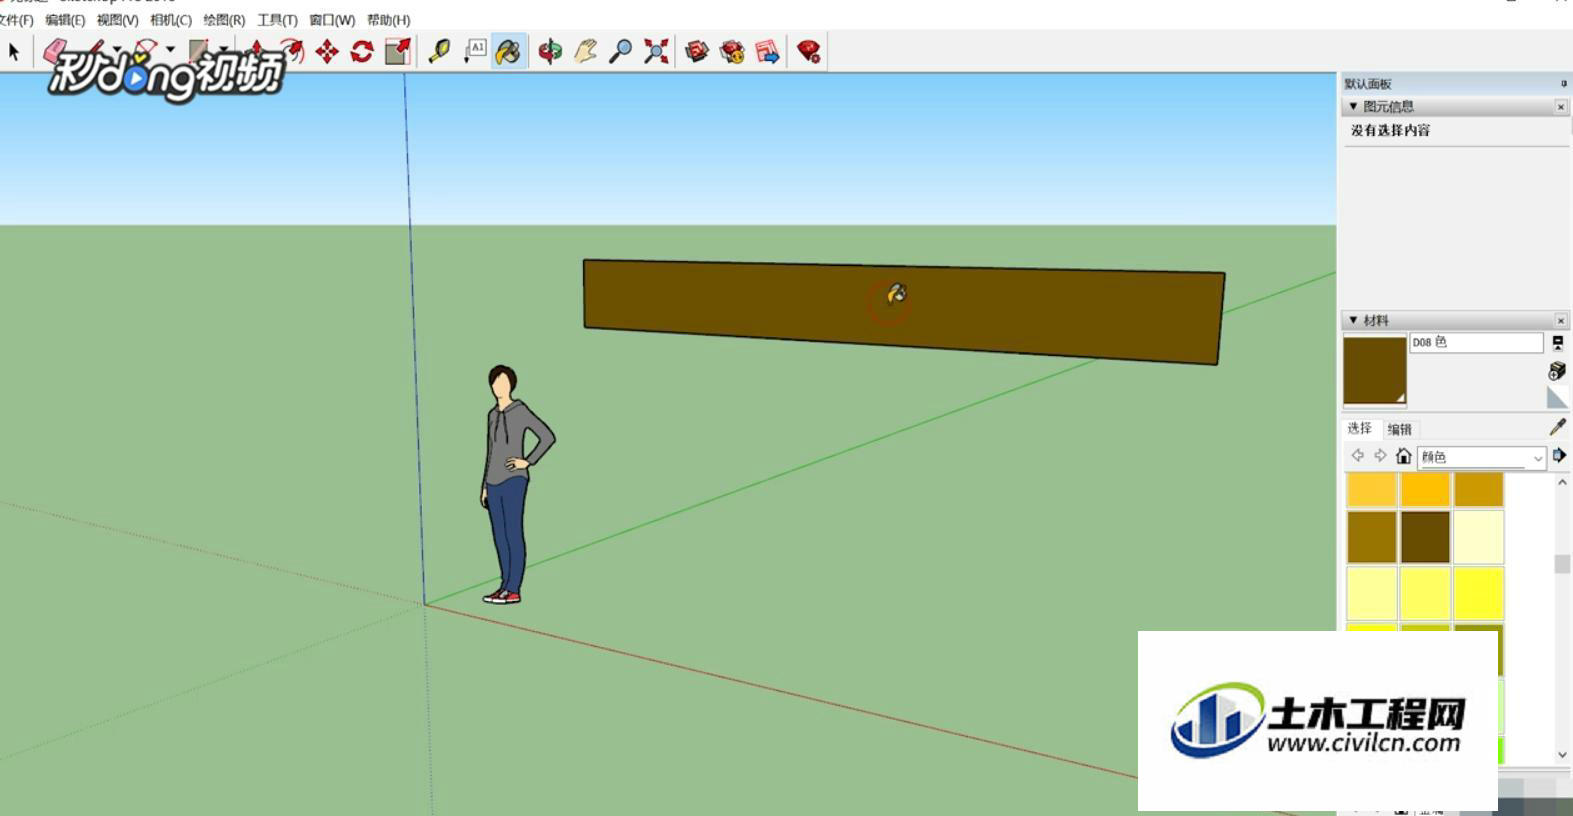Select the Arc tool
The width and height of the screenshot is (1573, 816).
click(147, 49)
